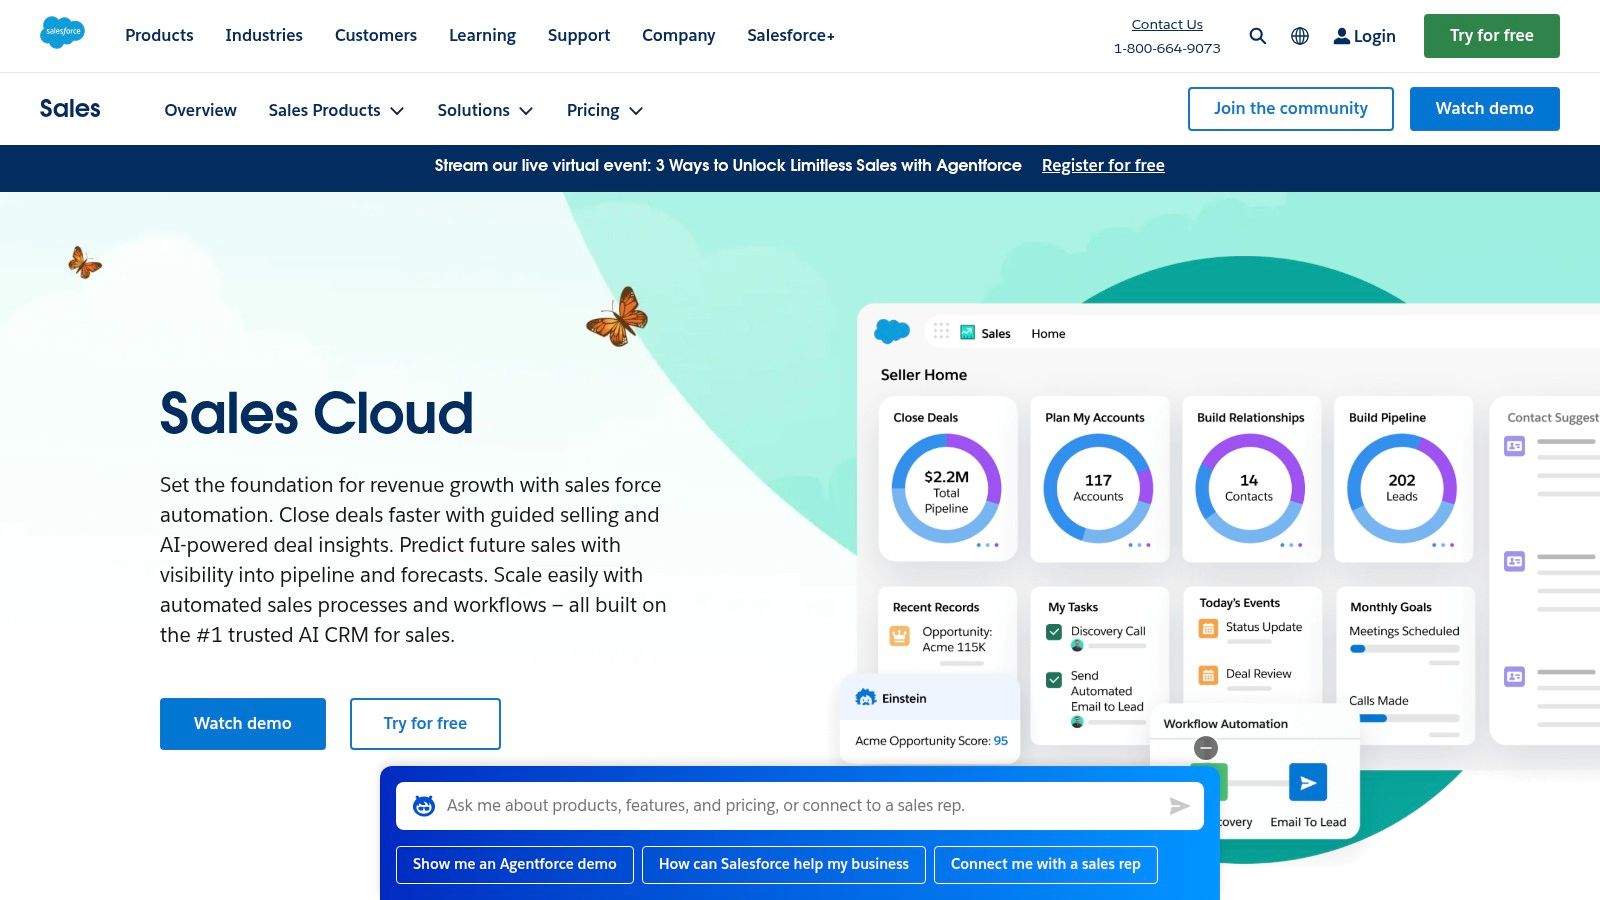The image size is (1600, 900).
Task: Click the Login person icon
Action: [1342, 36]
